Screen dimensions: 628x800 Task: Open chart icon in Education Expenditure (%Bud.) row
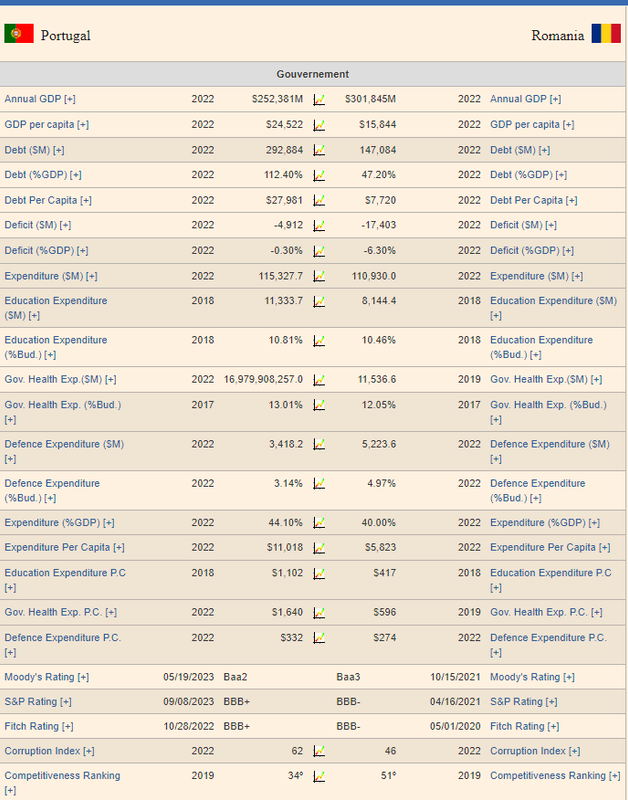(319, 340)
